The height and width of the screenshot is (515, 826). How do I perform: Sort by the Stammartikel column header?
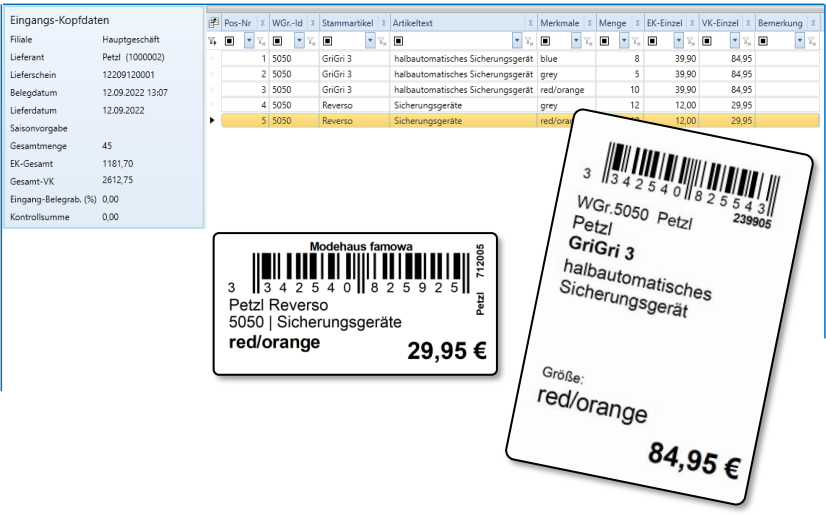tap(348, 23)
